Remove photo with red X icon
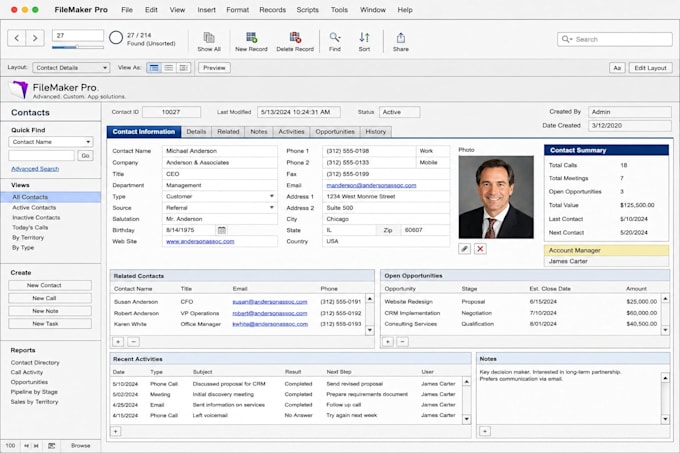This screenshot has height=453, width=680. coord(480,249)
